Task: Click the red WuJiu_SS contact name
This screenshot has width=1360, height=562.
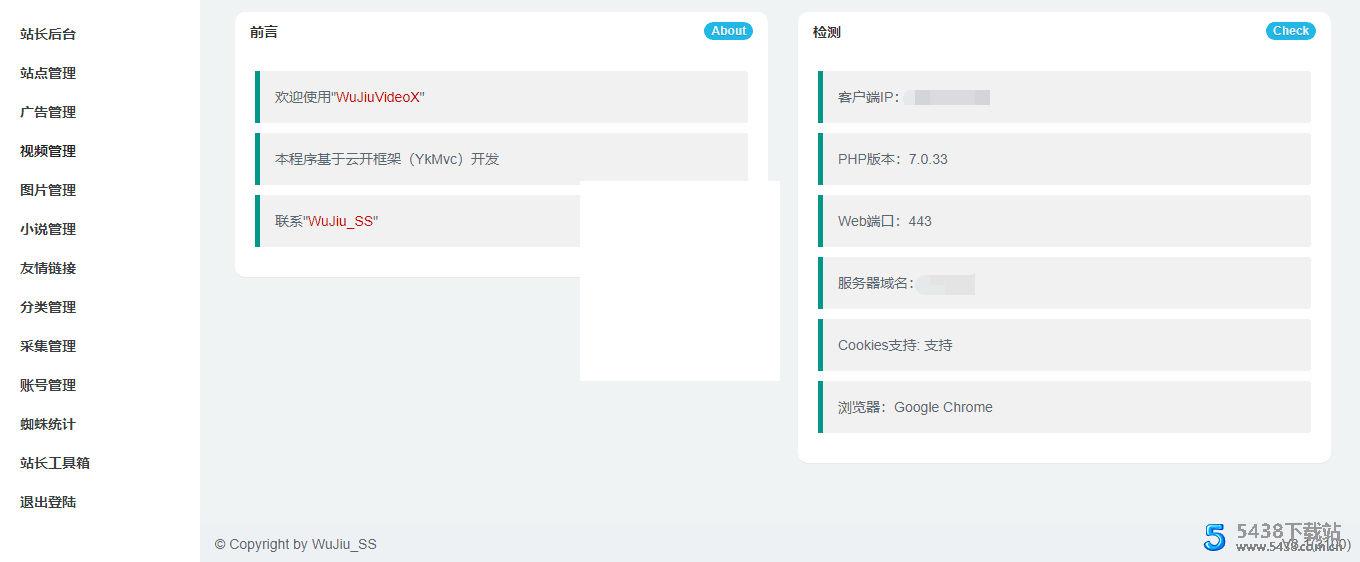Action: point(341,221)
